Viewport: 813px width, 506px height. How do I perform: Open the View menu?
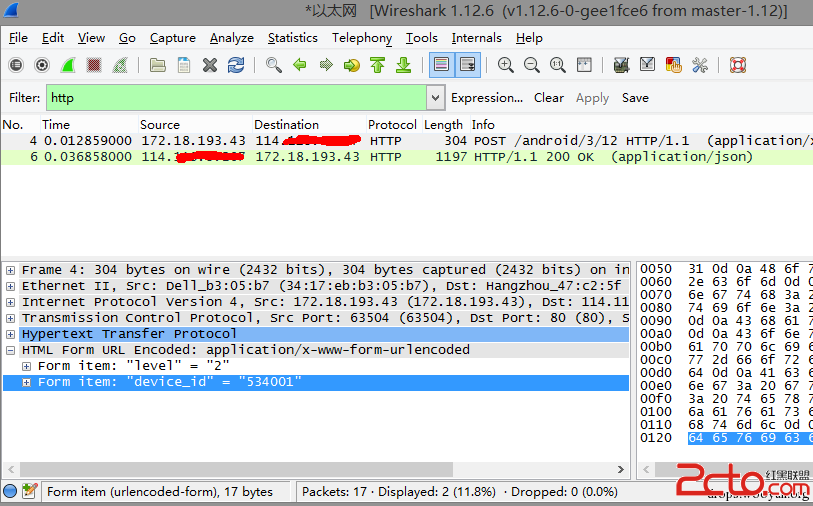[x=91, y=38]
